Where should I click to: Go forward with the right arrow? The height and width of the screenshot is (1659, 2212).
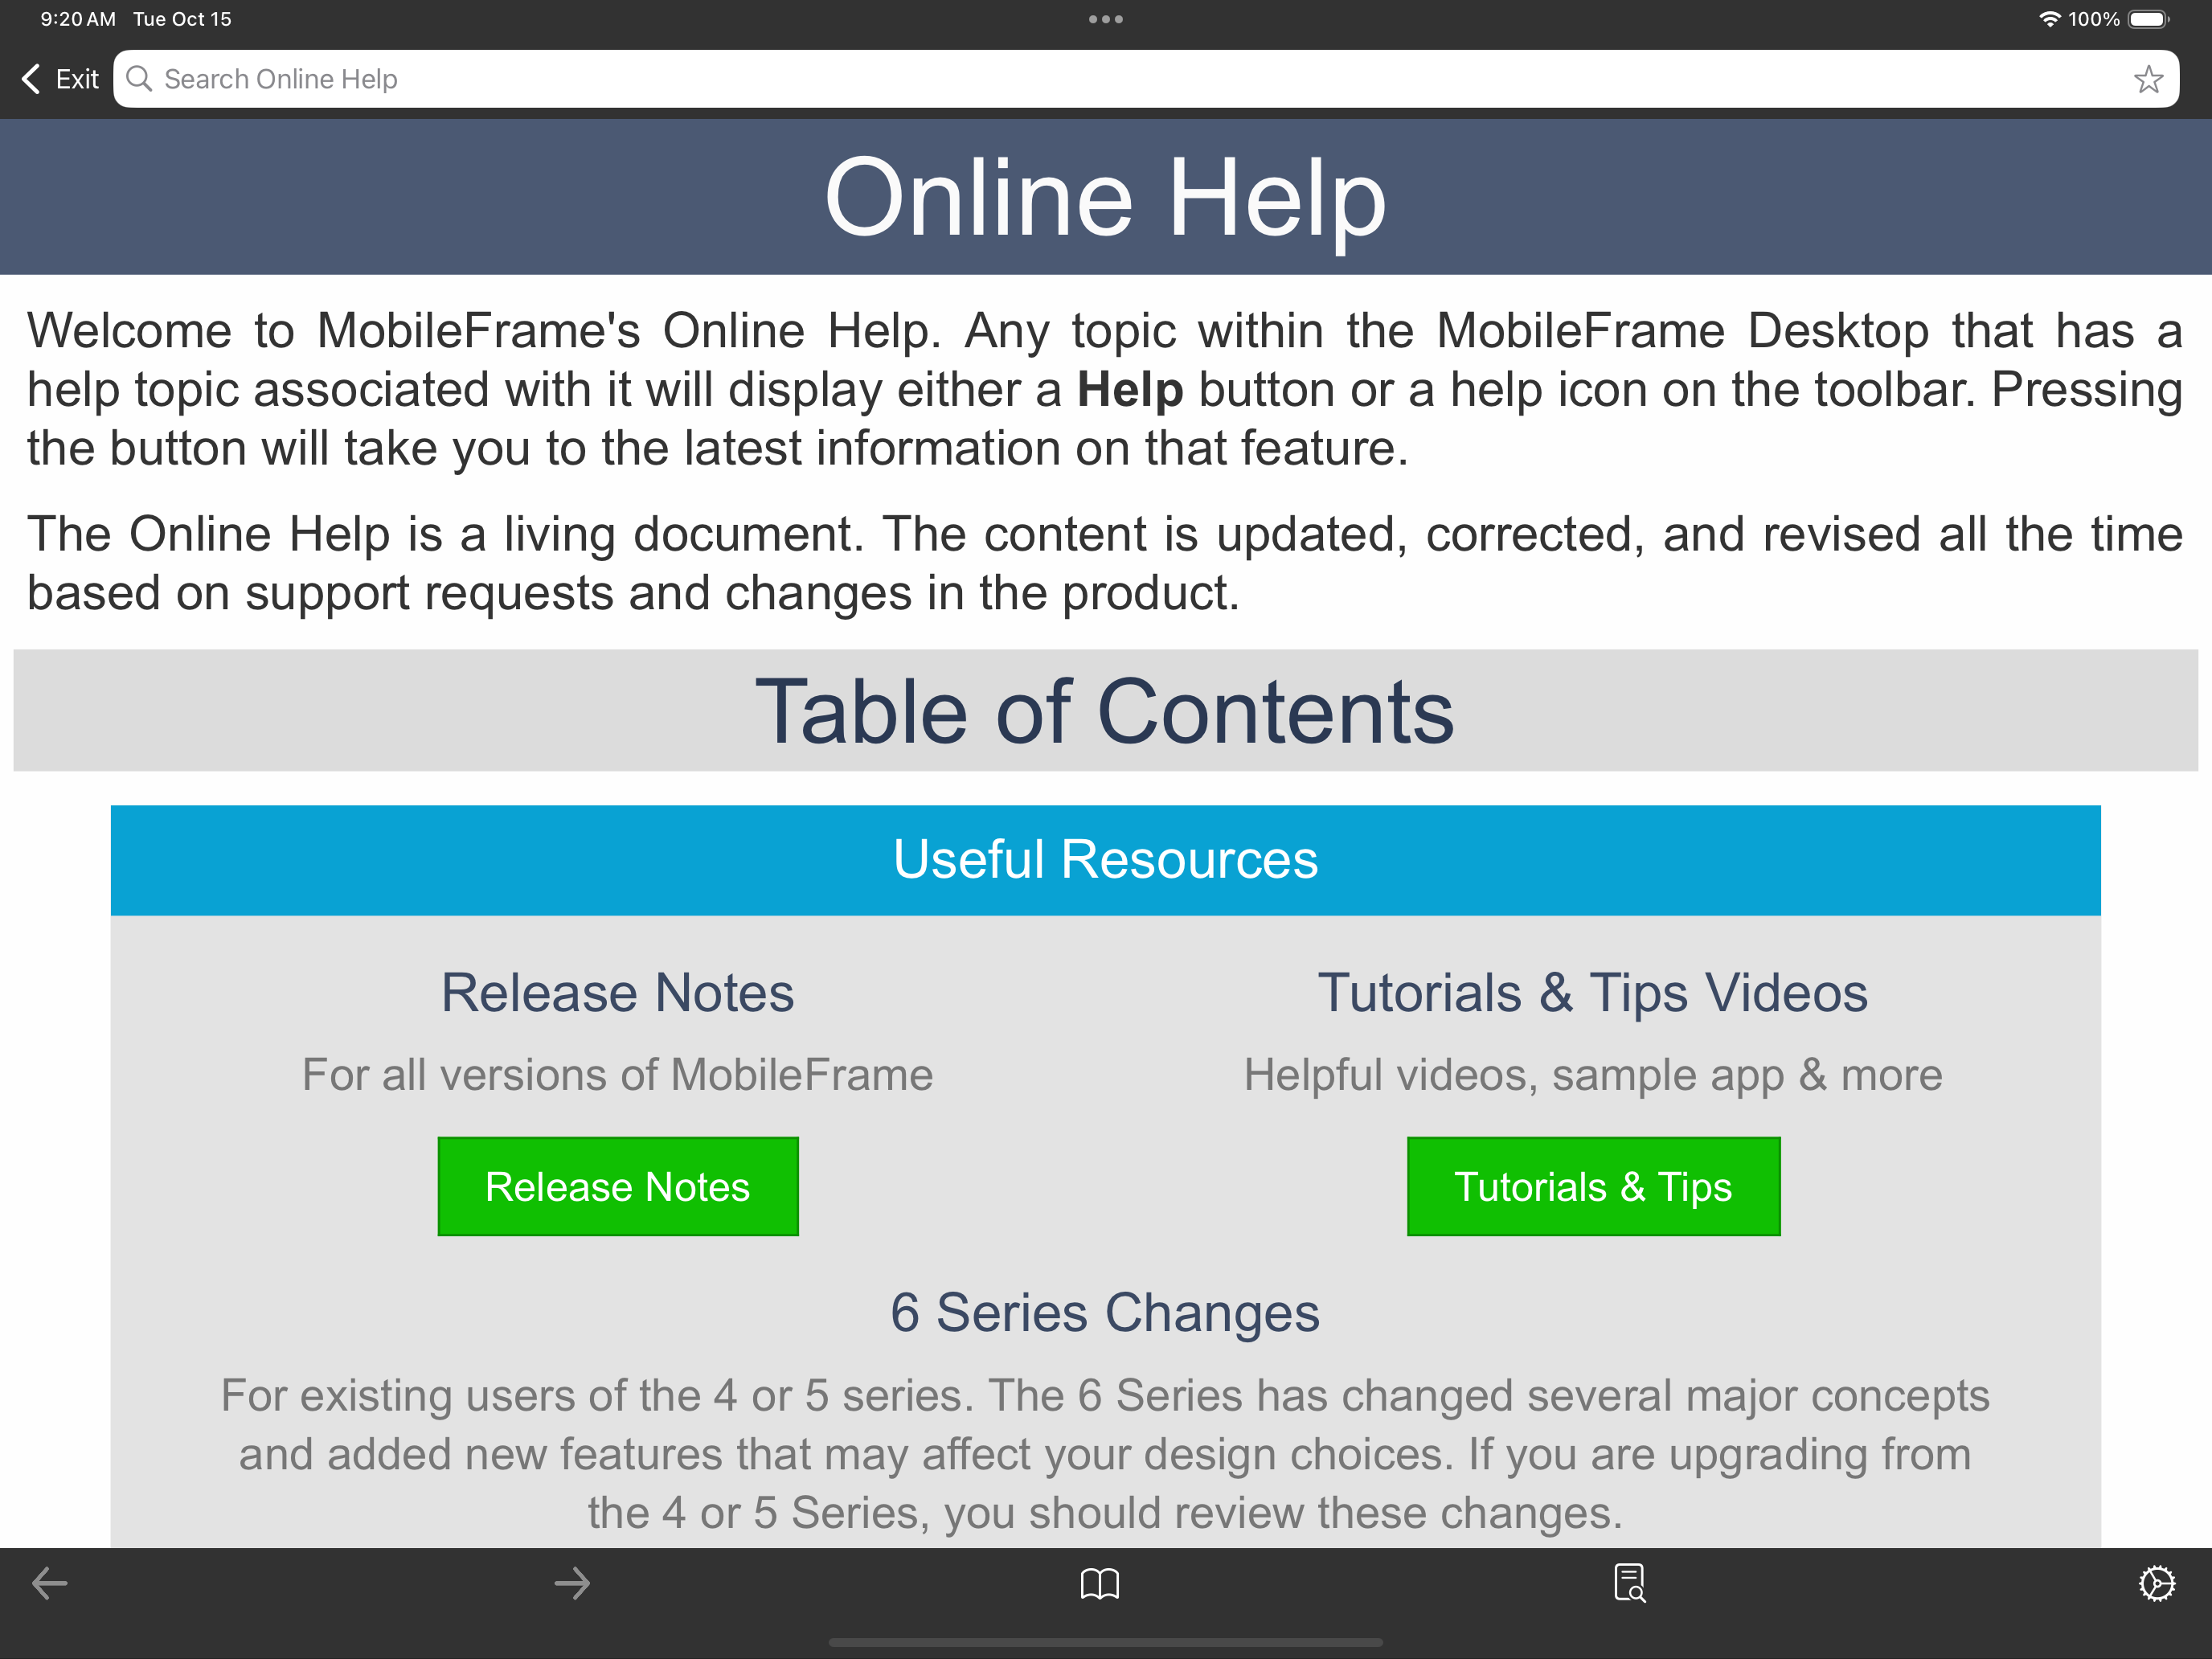click(x=572, y=1583)
